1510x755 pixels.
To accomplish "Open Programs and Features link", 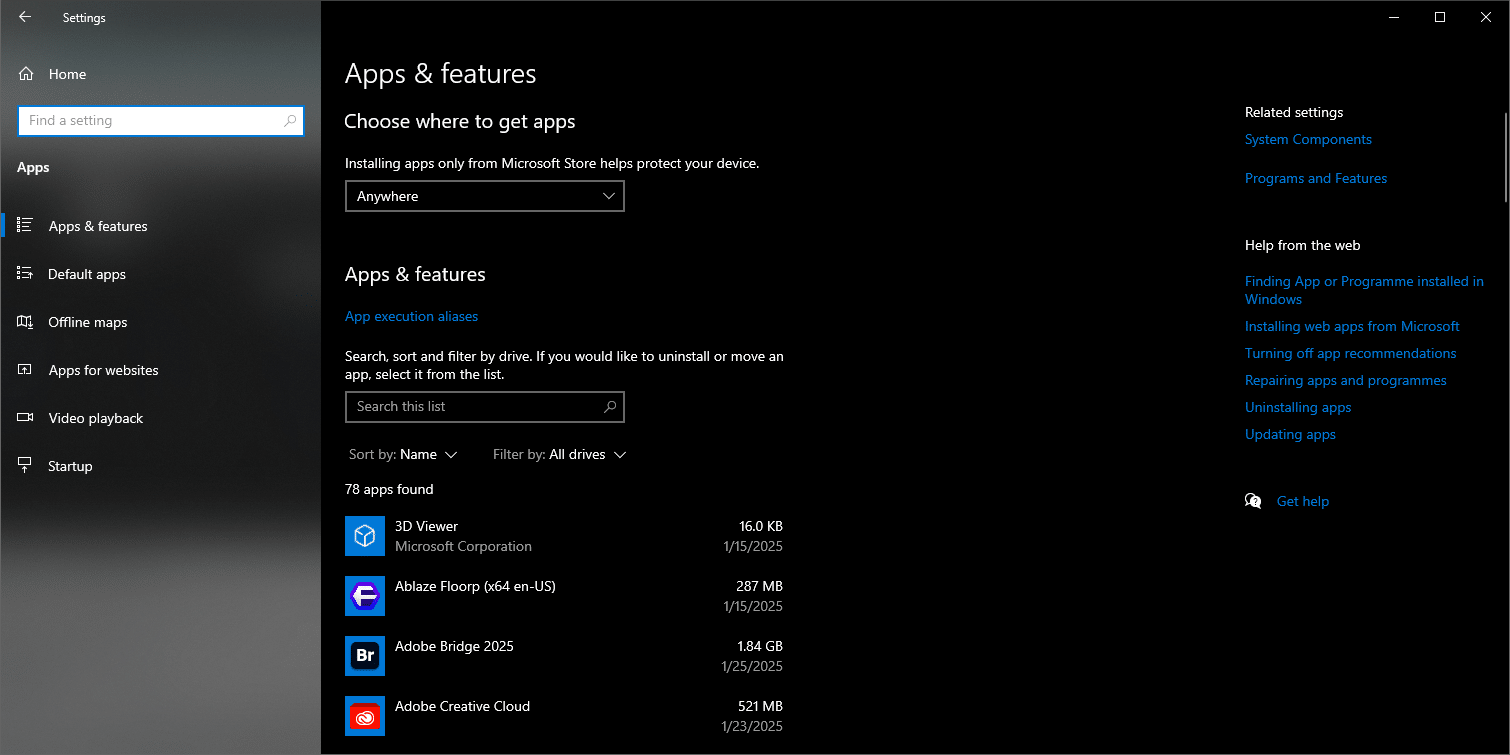I will pyautogui.click(x=1315, y=178).
